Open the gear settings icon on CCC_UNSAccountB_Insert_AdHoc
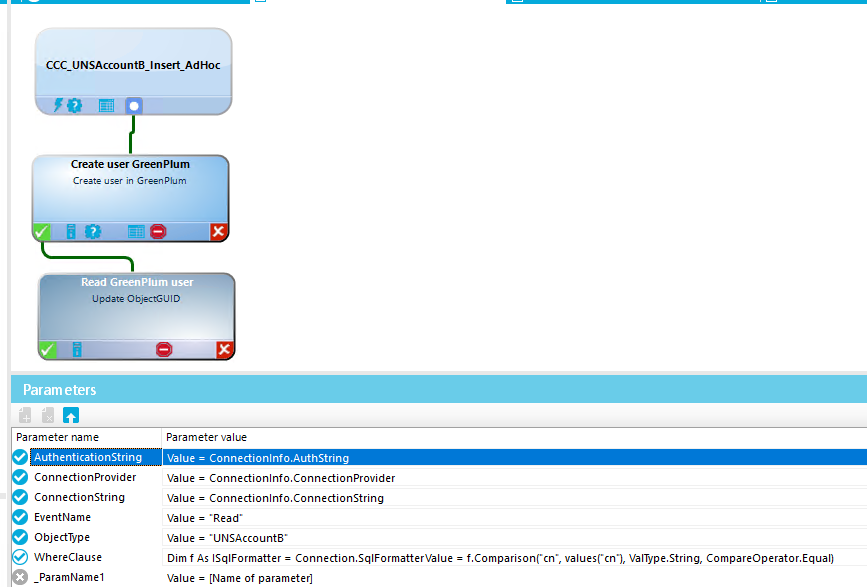 (75, 104)
